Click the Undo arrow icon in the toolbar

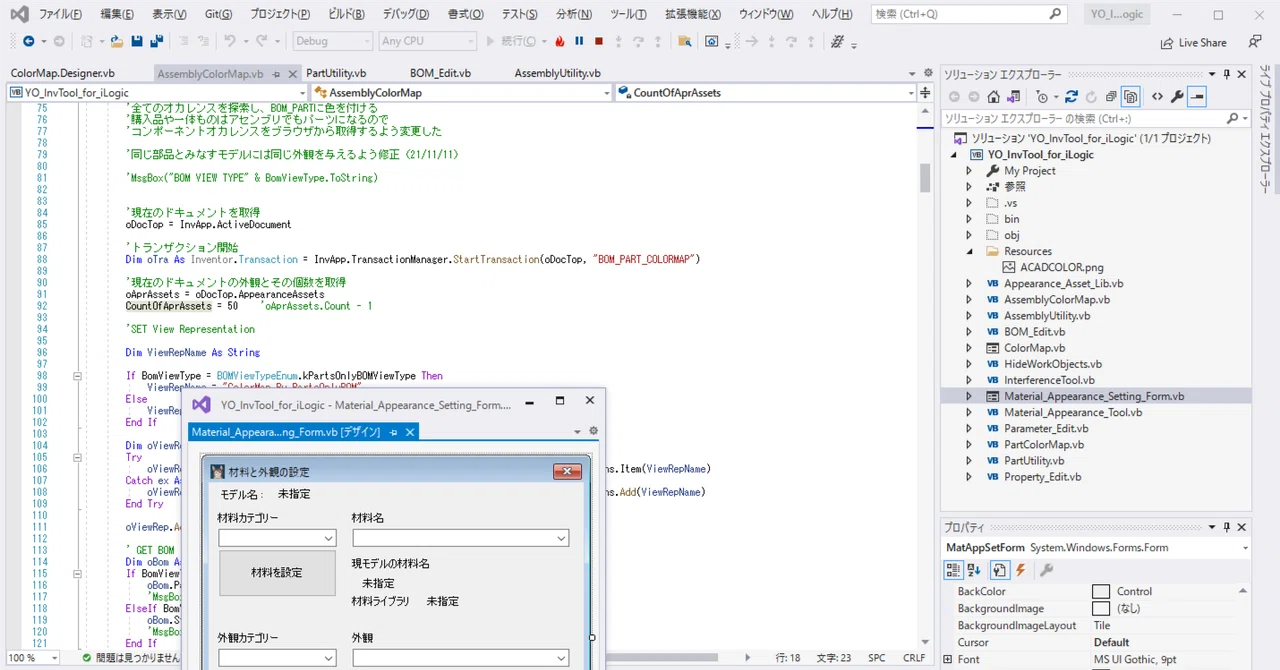click(230, 41)
